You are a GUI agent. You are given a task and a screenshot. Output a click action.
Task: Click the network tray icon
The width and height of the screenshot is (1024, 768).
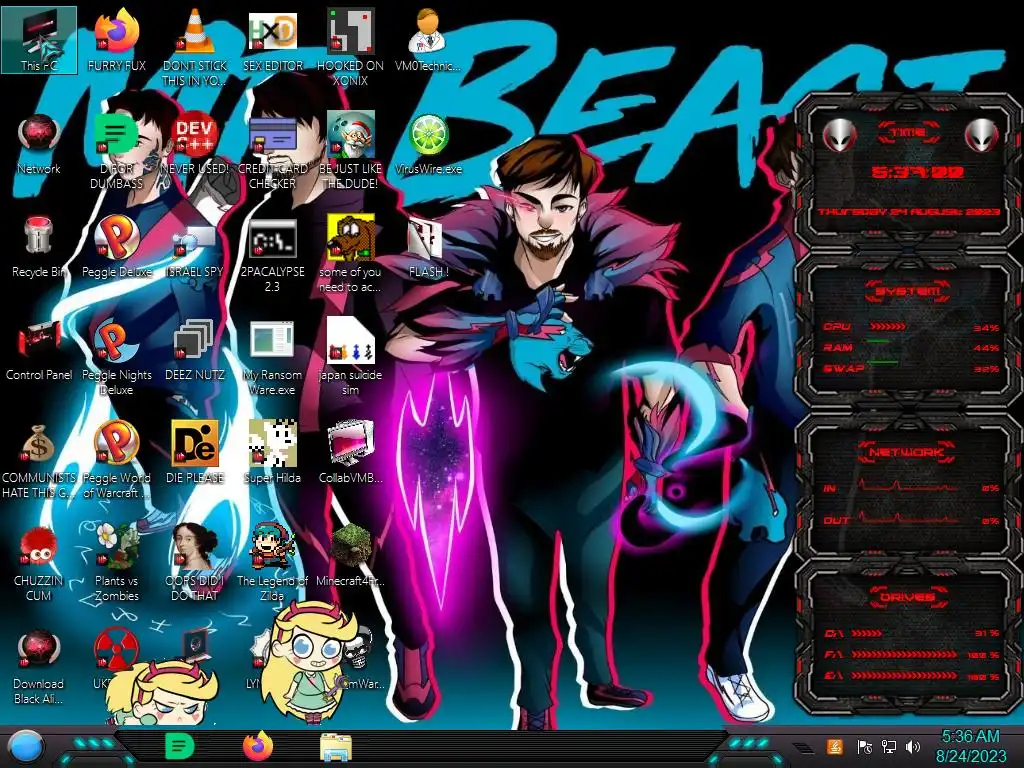[x=889, y=746]
